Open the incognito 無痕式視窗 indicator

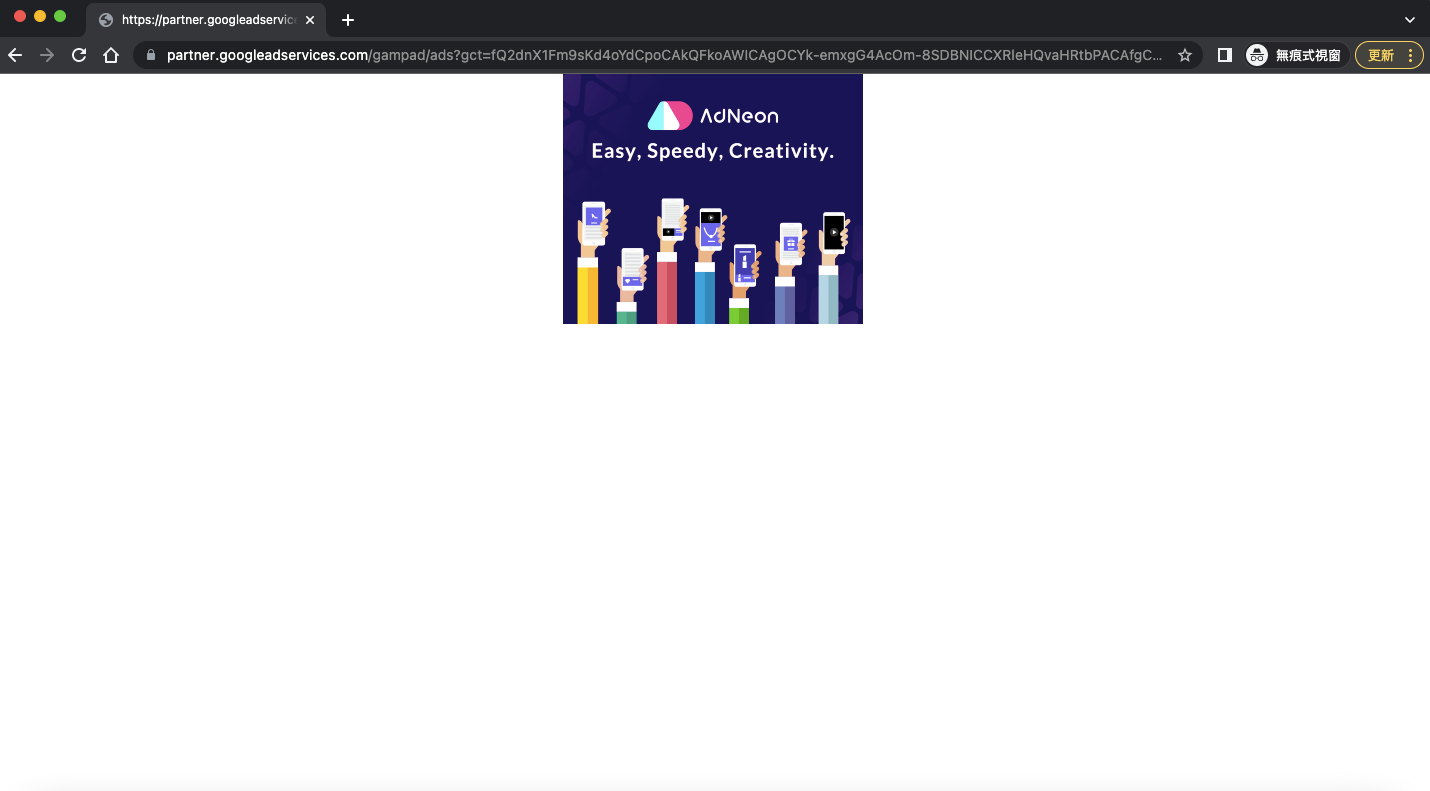1297,55
